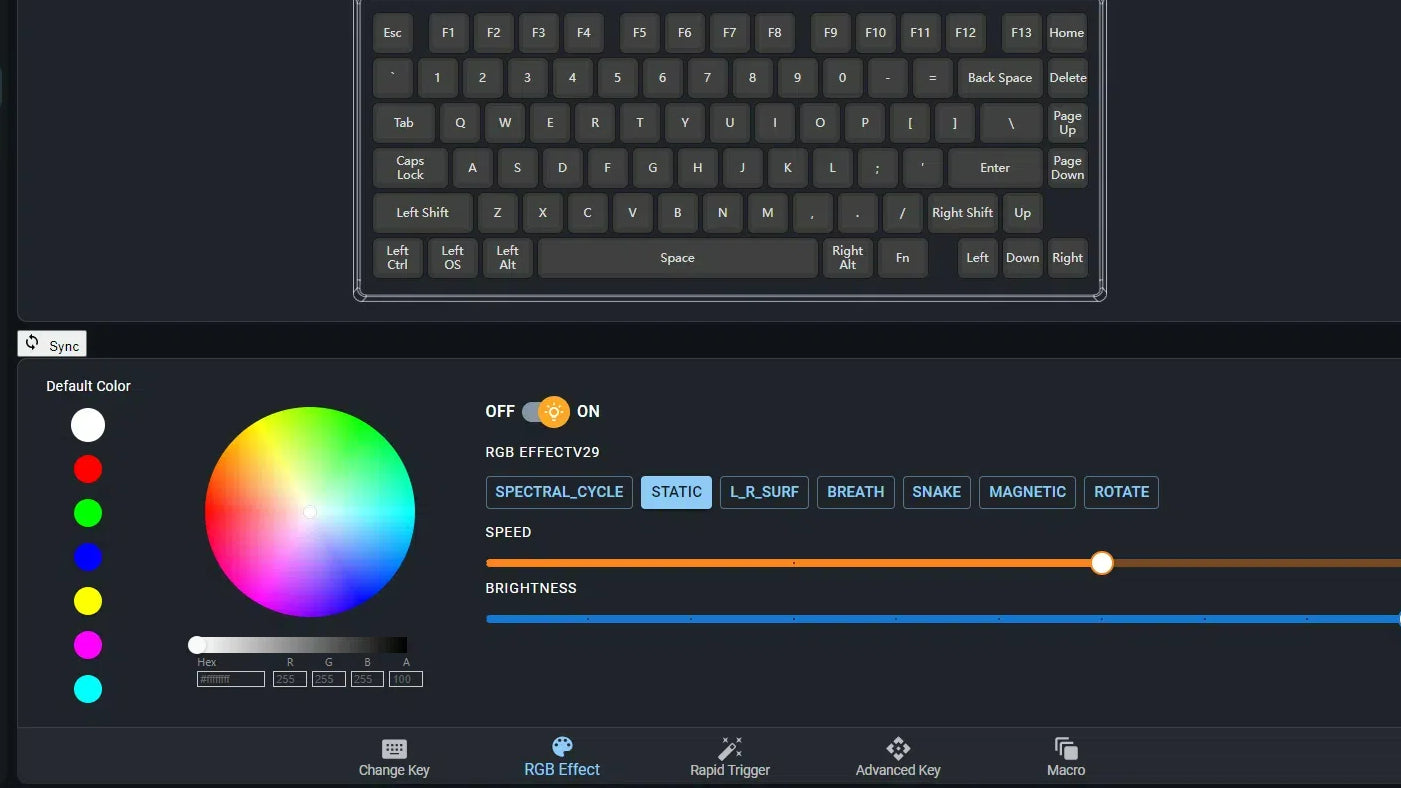The width and height of the screenshot is (1401, 788).
Task: Click the Sync refresh icon button
Action: pyautogui.click(x=52, y=344)
